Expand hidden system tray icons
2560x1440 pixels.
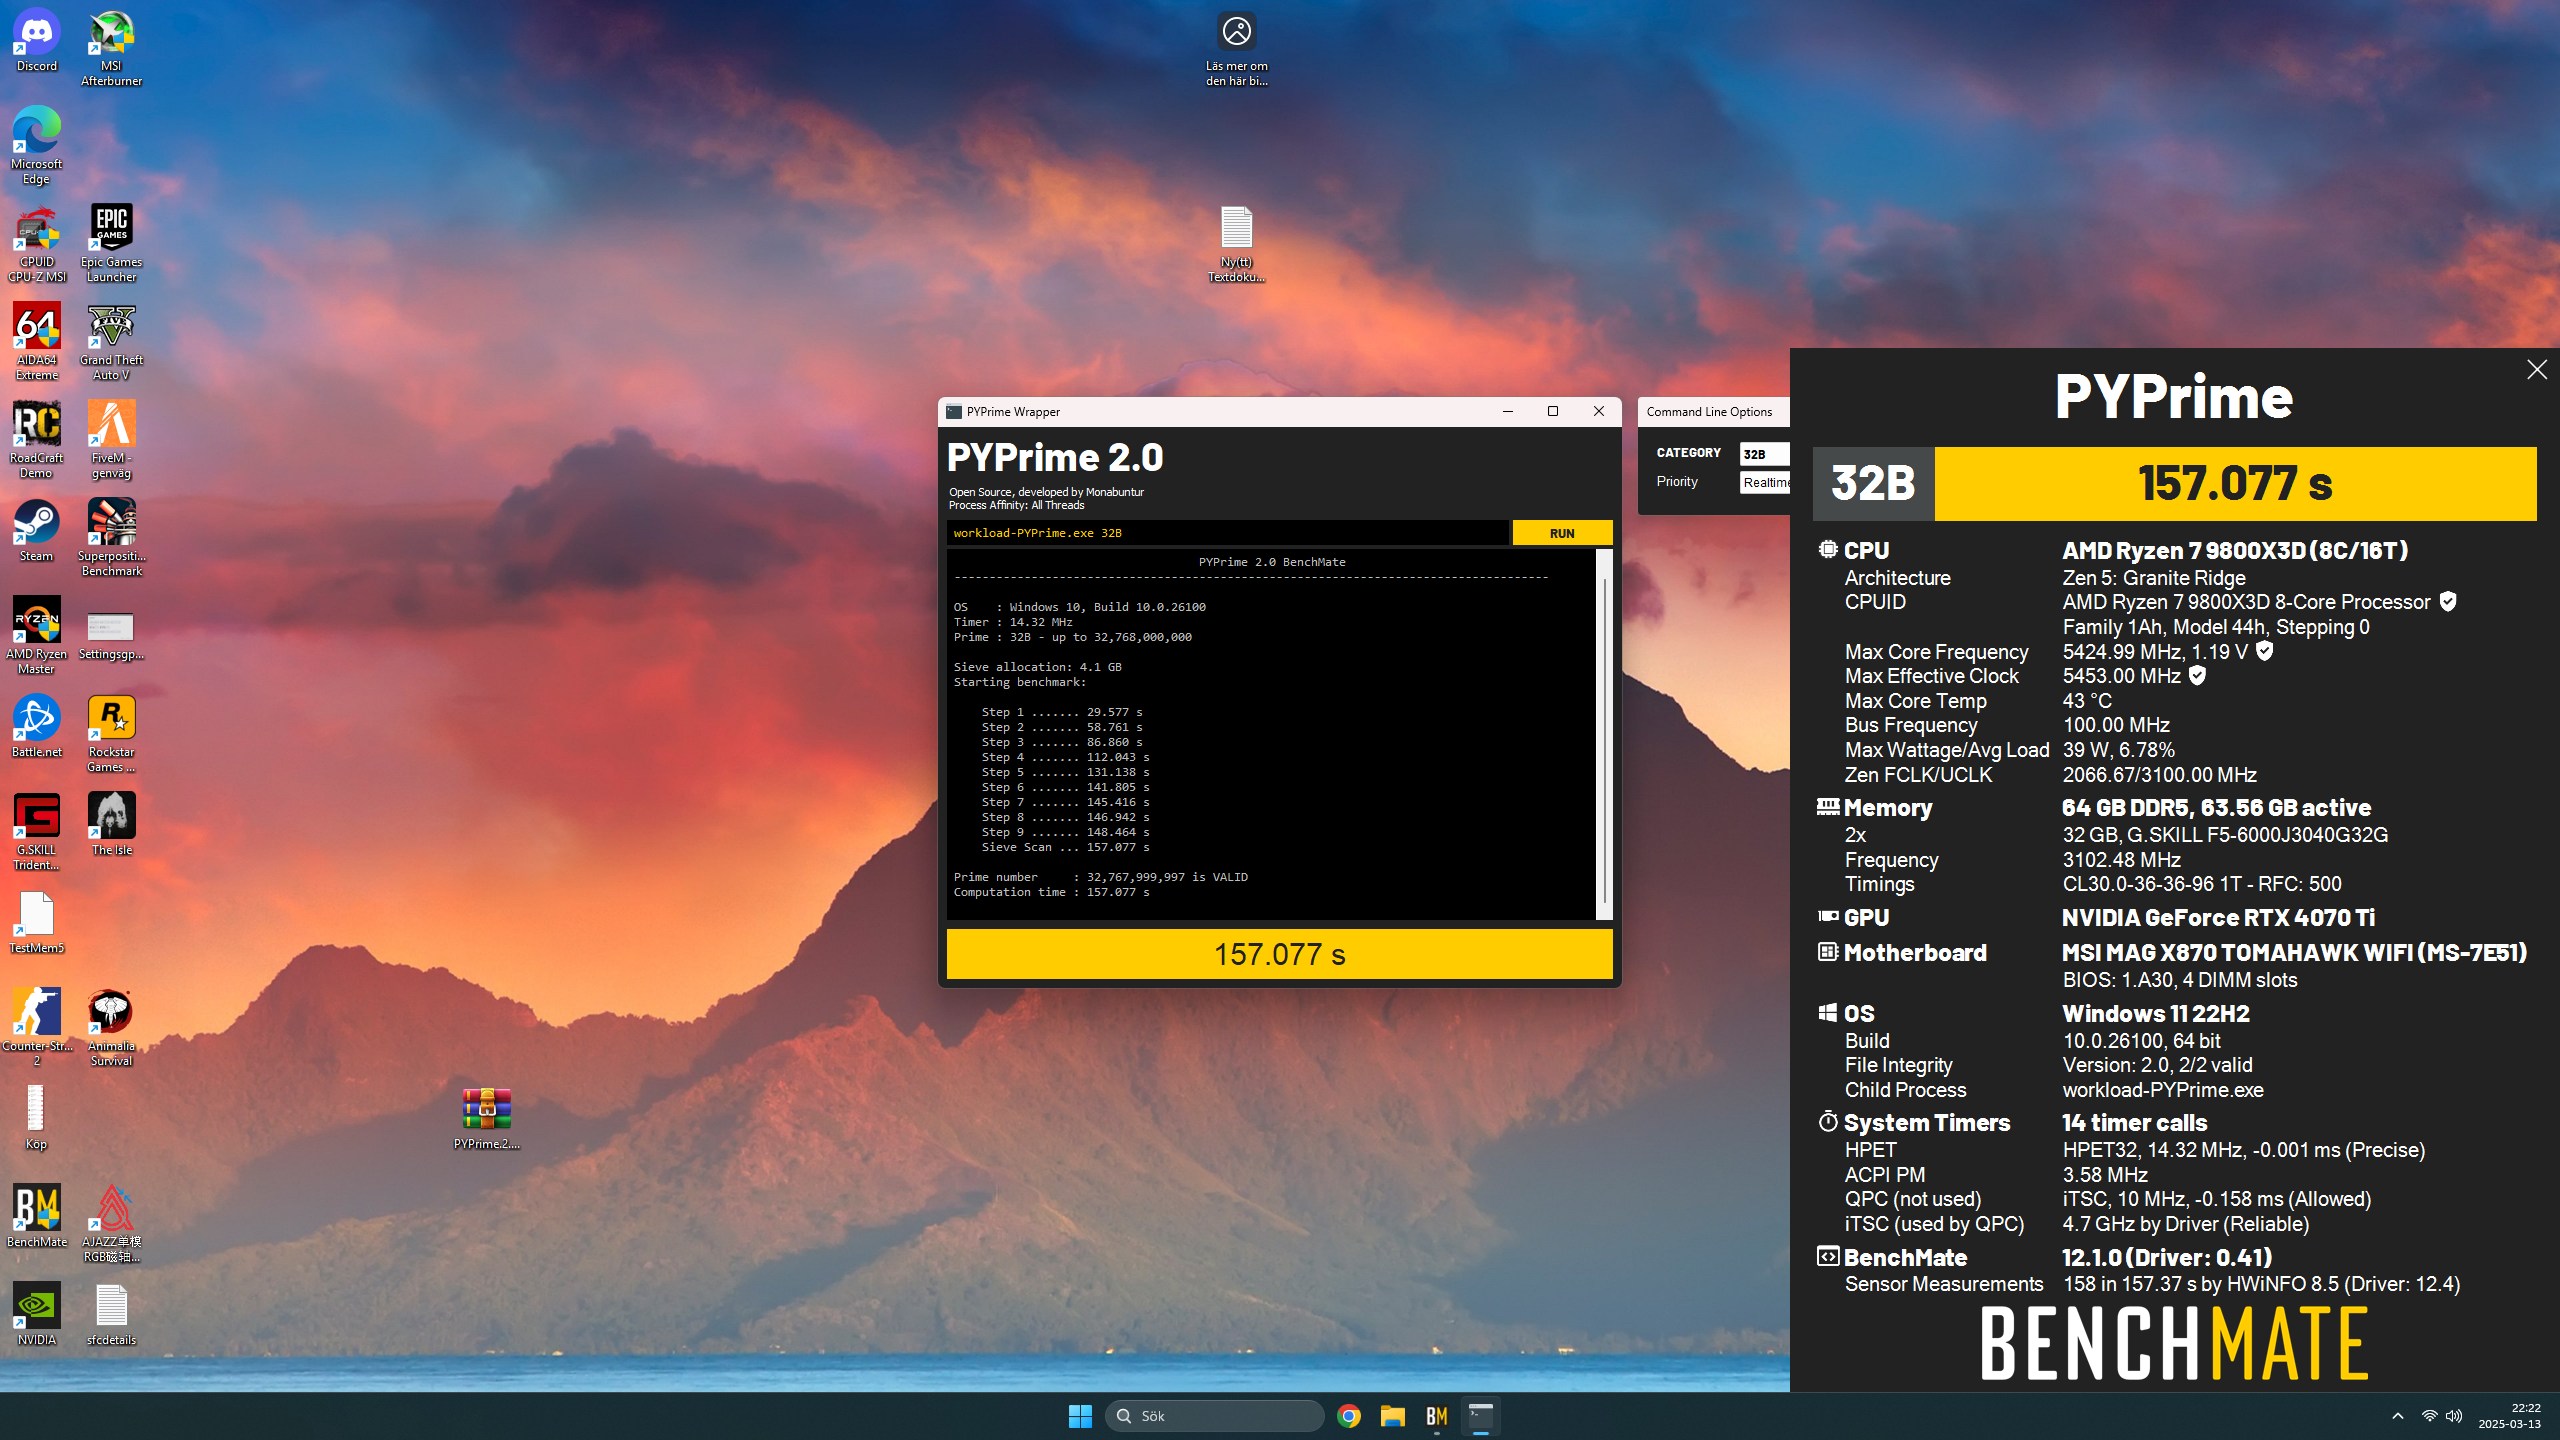click(x=2398, y=1416)
